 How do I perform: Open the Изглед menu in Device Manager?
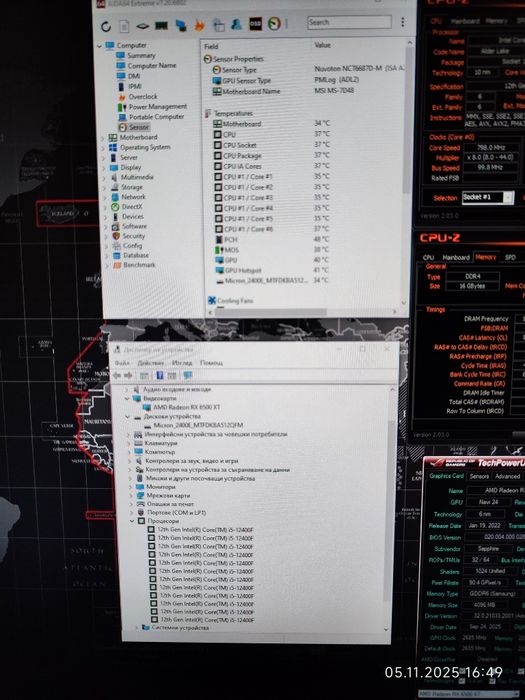182,363
